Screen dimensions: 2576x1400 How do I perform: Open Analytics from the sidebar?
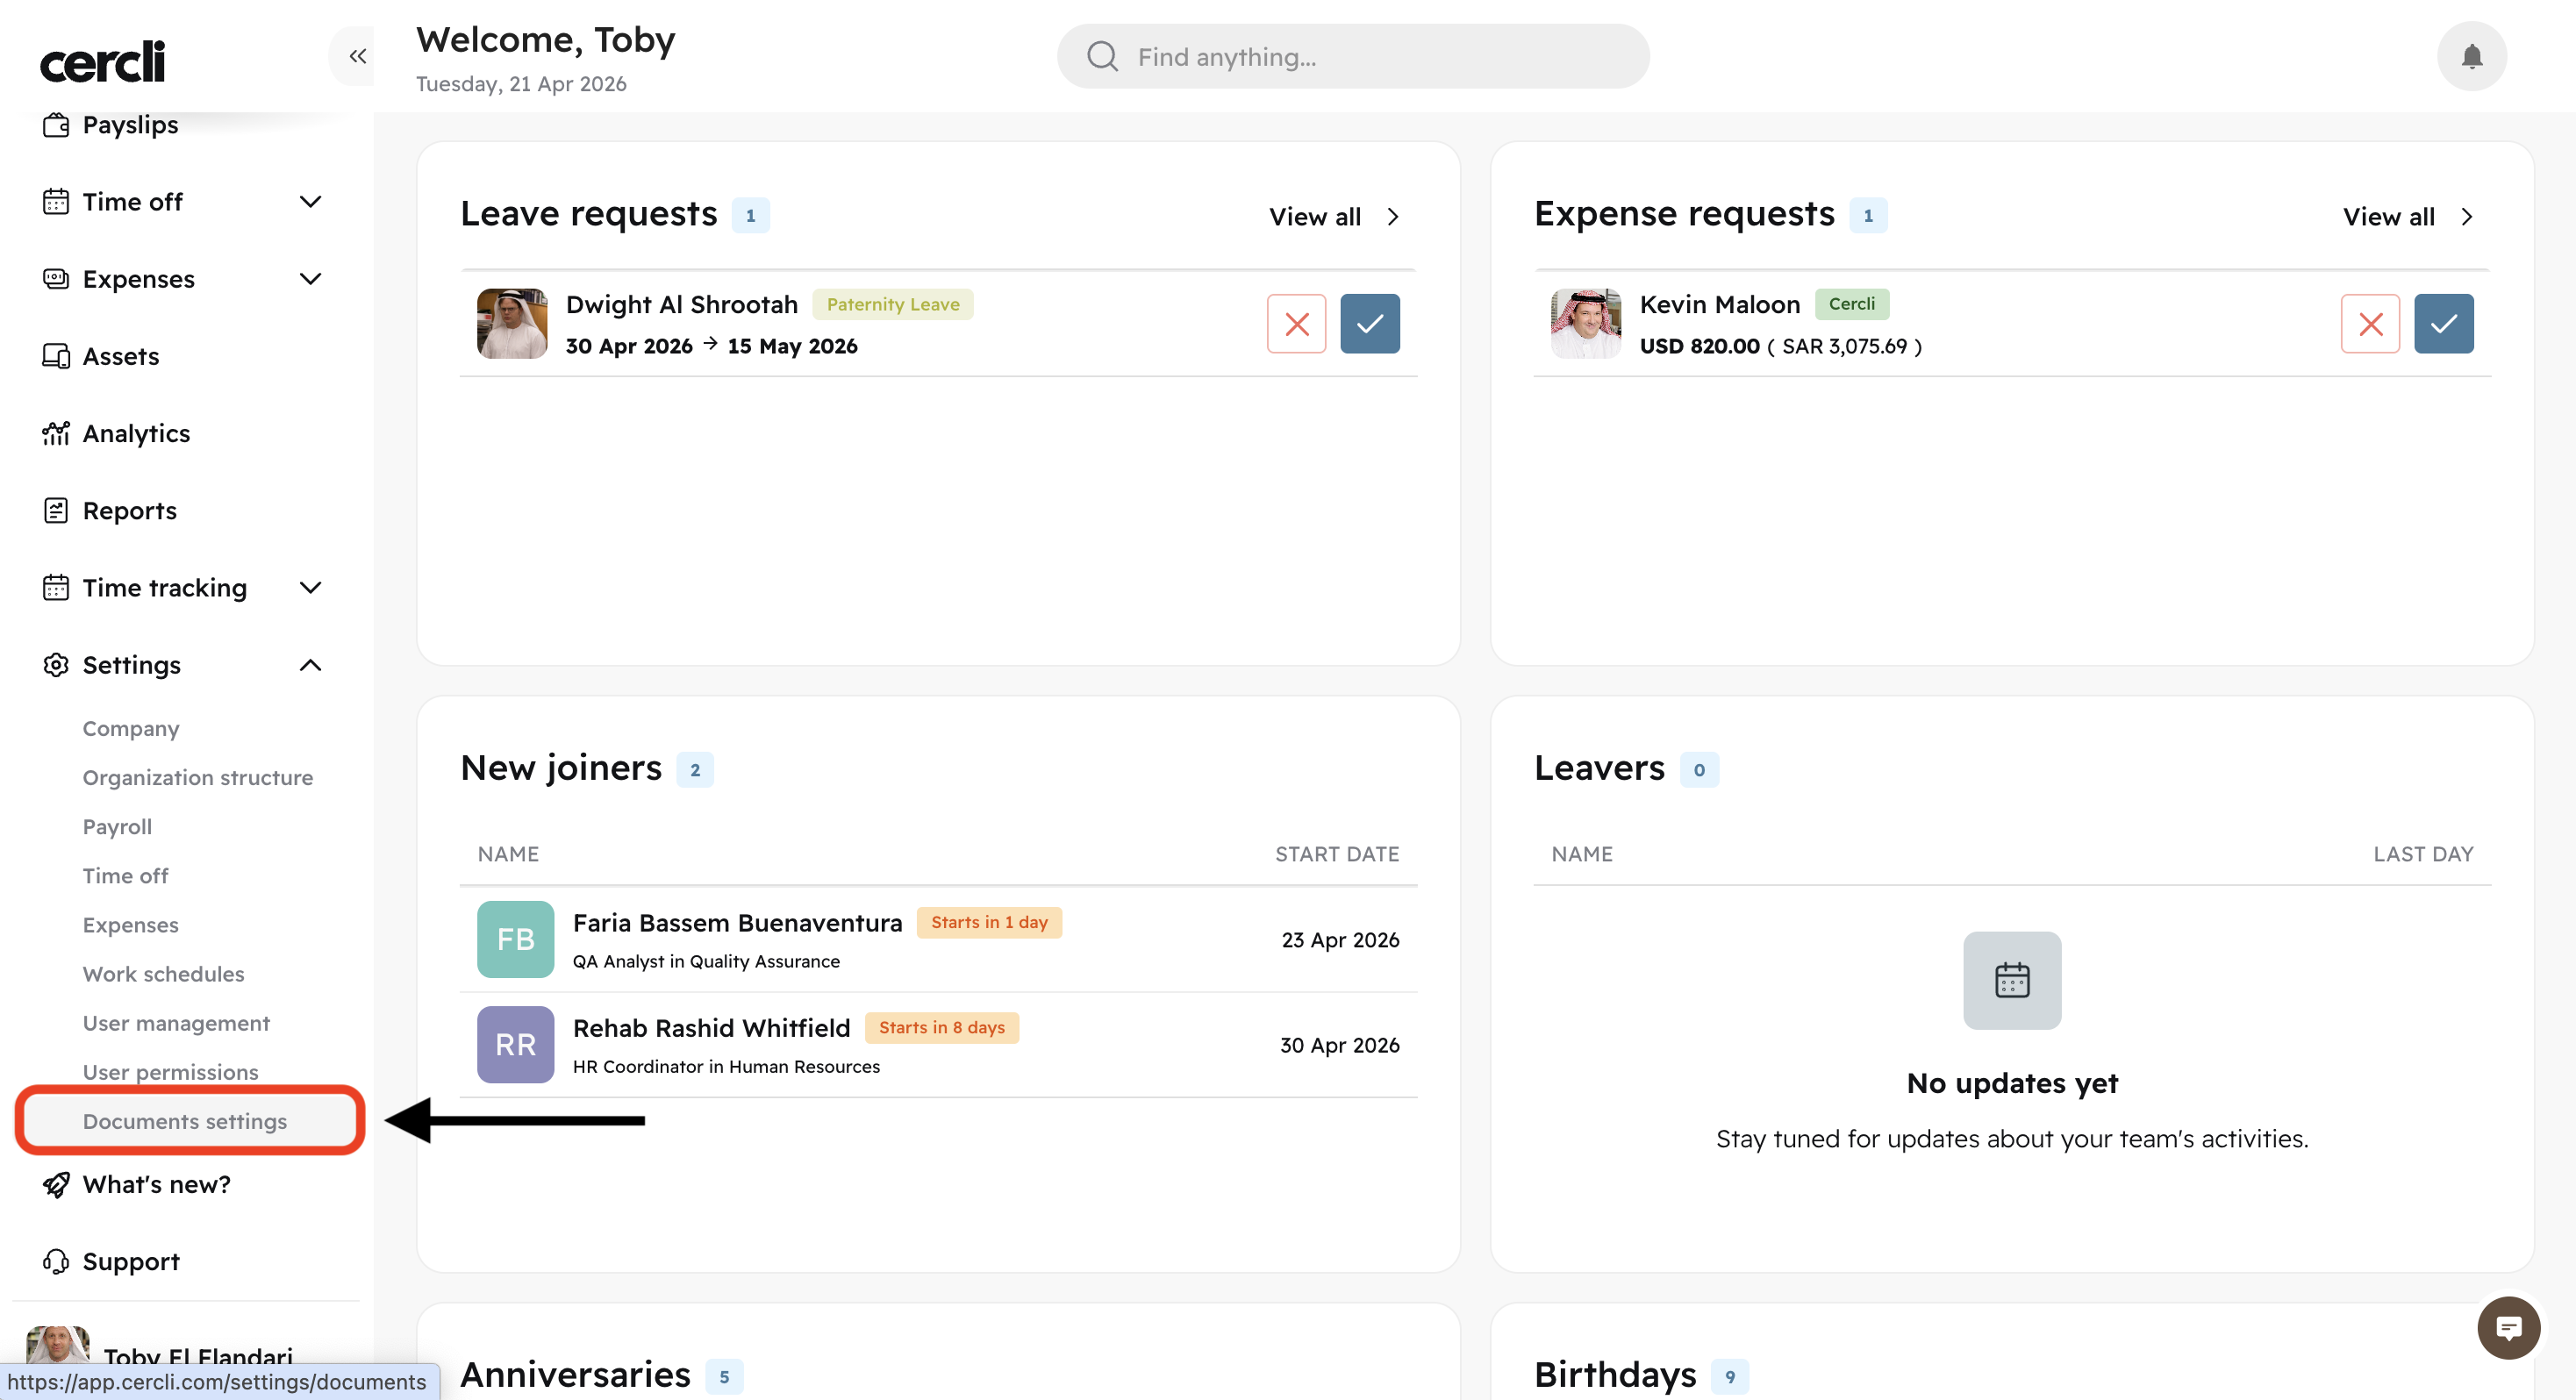pos(136,433)
